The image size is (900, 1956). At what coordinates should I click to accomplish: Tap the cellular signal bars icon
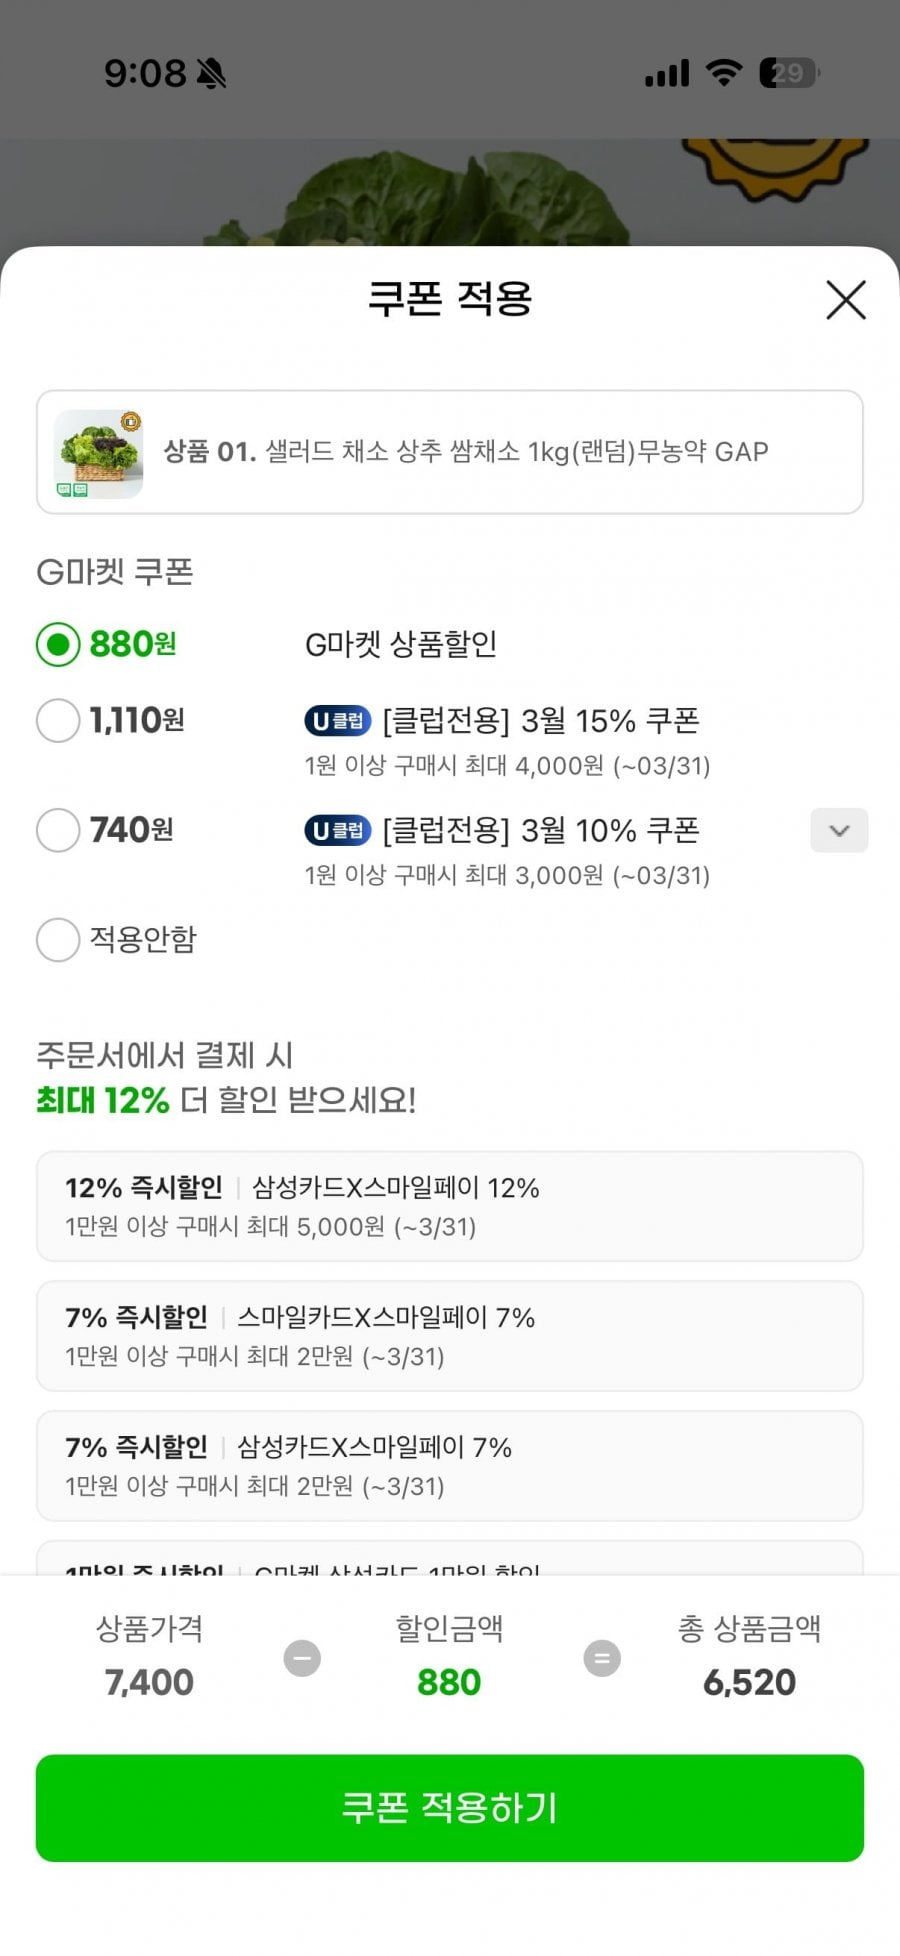667,73
